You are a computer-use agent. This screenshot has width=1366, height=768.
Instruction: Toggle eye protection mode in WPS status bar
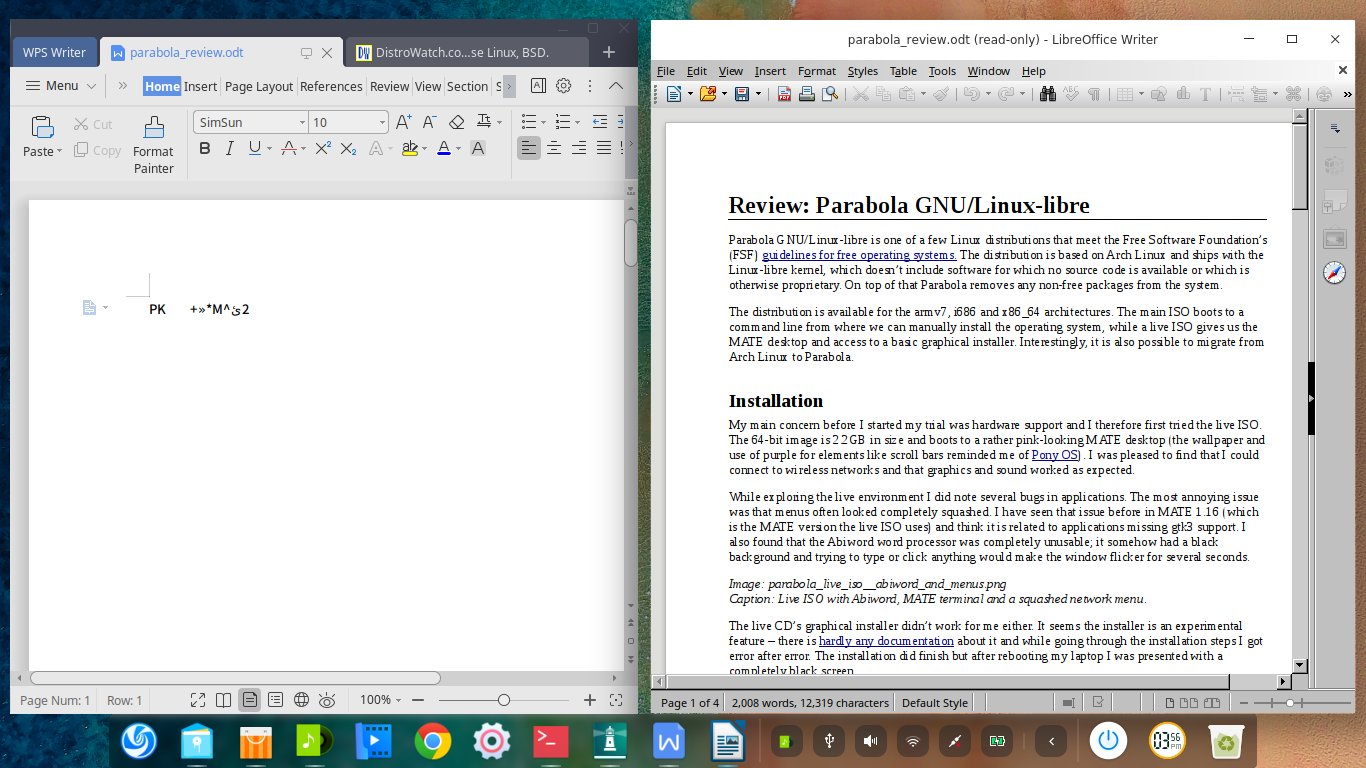pos(326,700)
